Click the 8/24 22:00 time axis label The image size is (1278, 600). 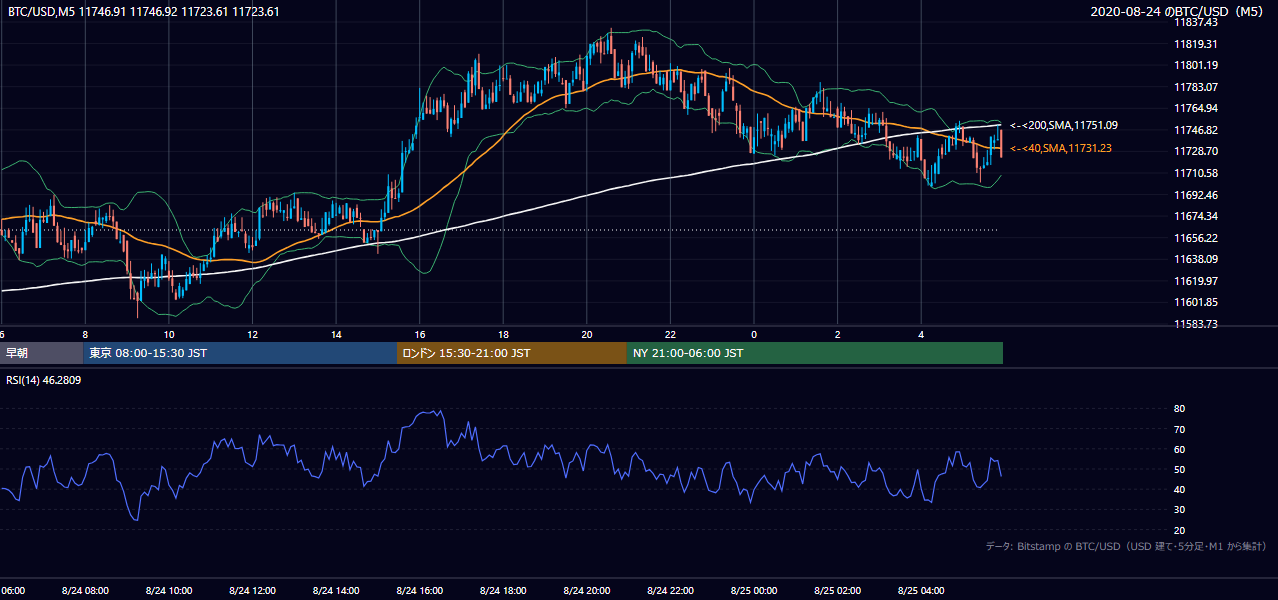[x=670, y=590]
